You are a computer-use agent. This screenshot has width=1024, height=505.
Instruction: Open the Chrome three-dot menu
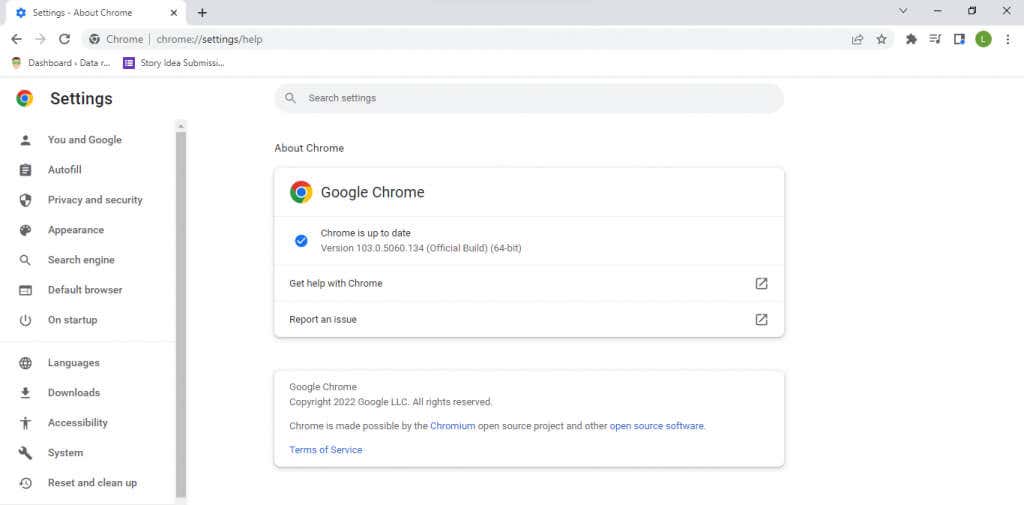(x=1006, y=39)
